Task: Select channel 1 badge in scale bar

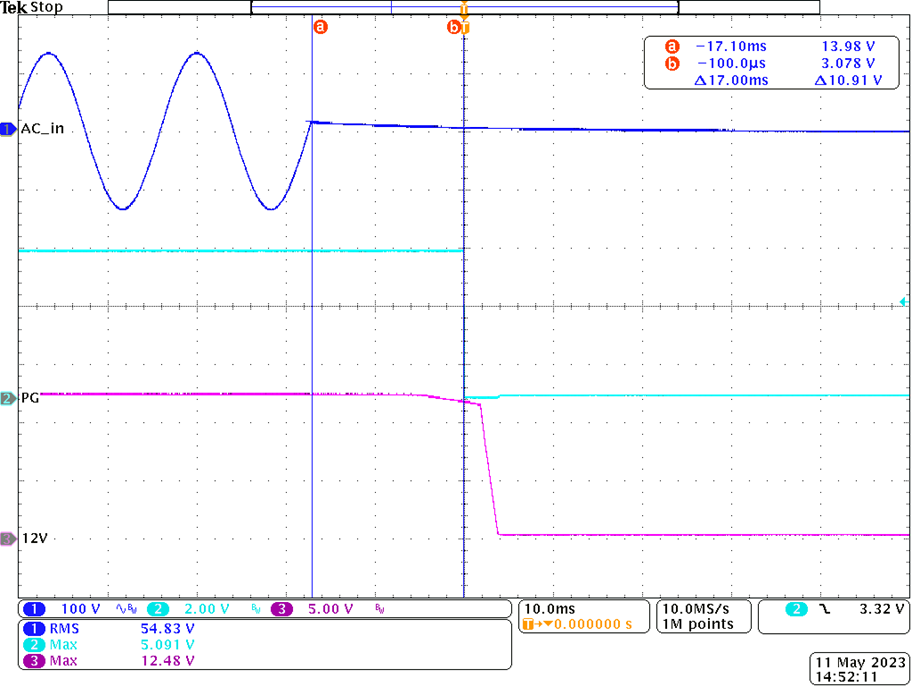Action: coord(34,609)
